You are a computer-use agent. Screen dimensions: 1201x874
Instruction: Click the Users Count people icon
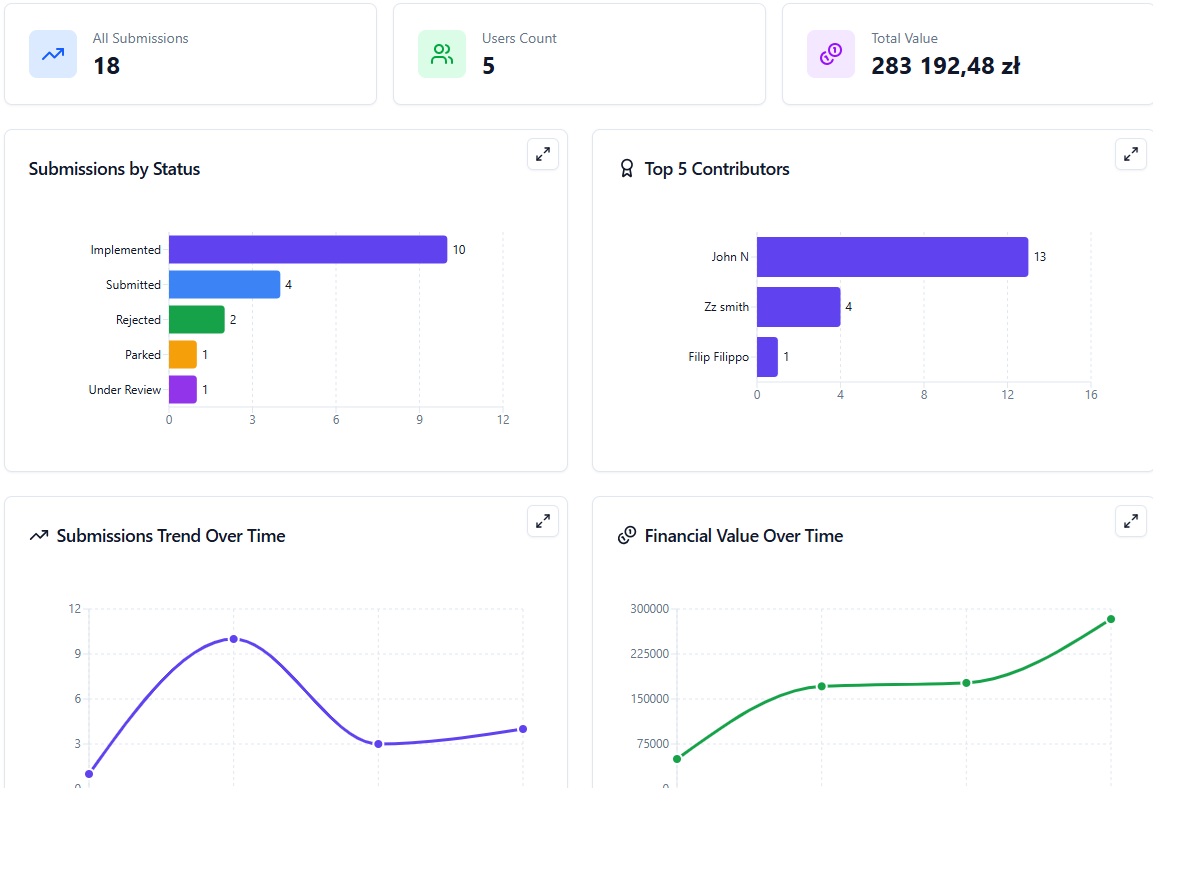point(442,54)
